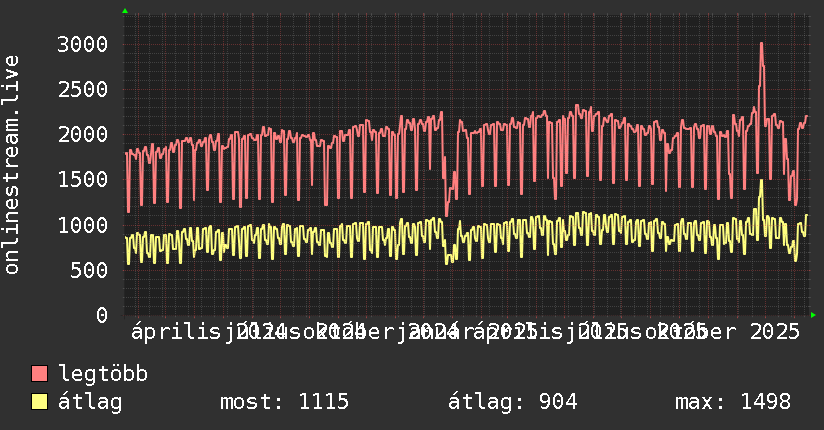Click the yellow swatch's átlag legend label
Viewport: 824px width, 430px height.
pyautogui.click(x=90, y=402)
